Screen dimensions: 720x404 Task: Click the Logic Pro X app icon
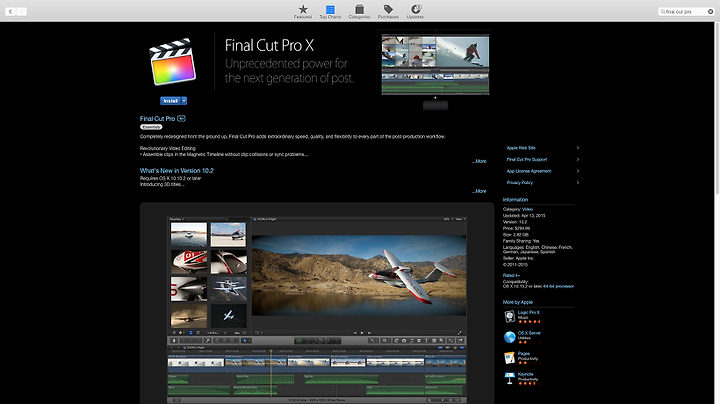coord(509,316)
